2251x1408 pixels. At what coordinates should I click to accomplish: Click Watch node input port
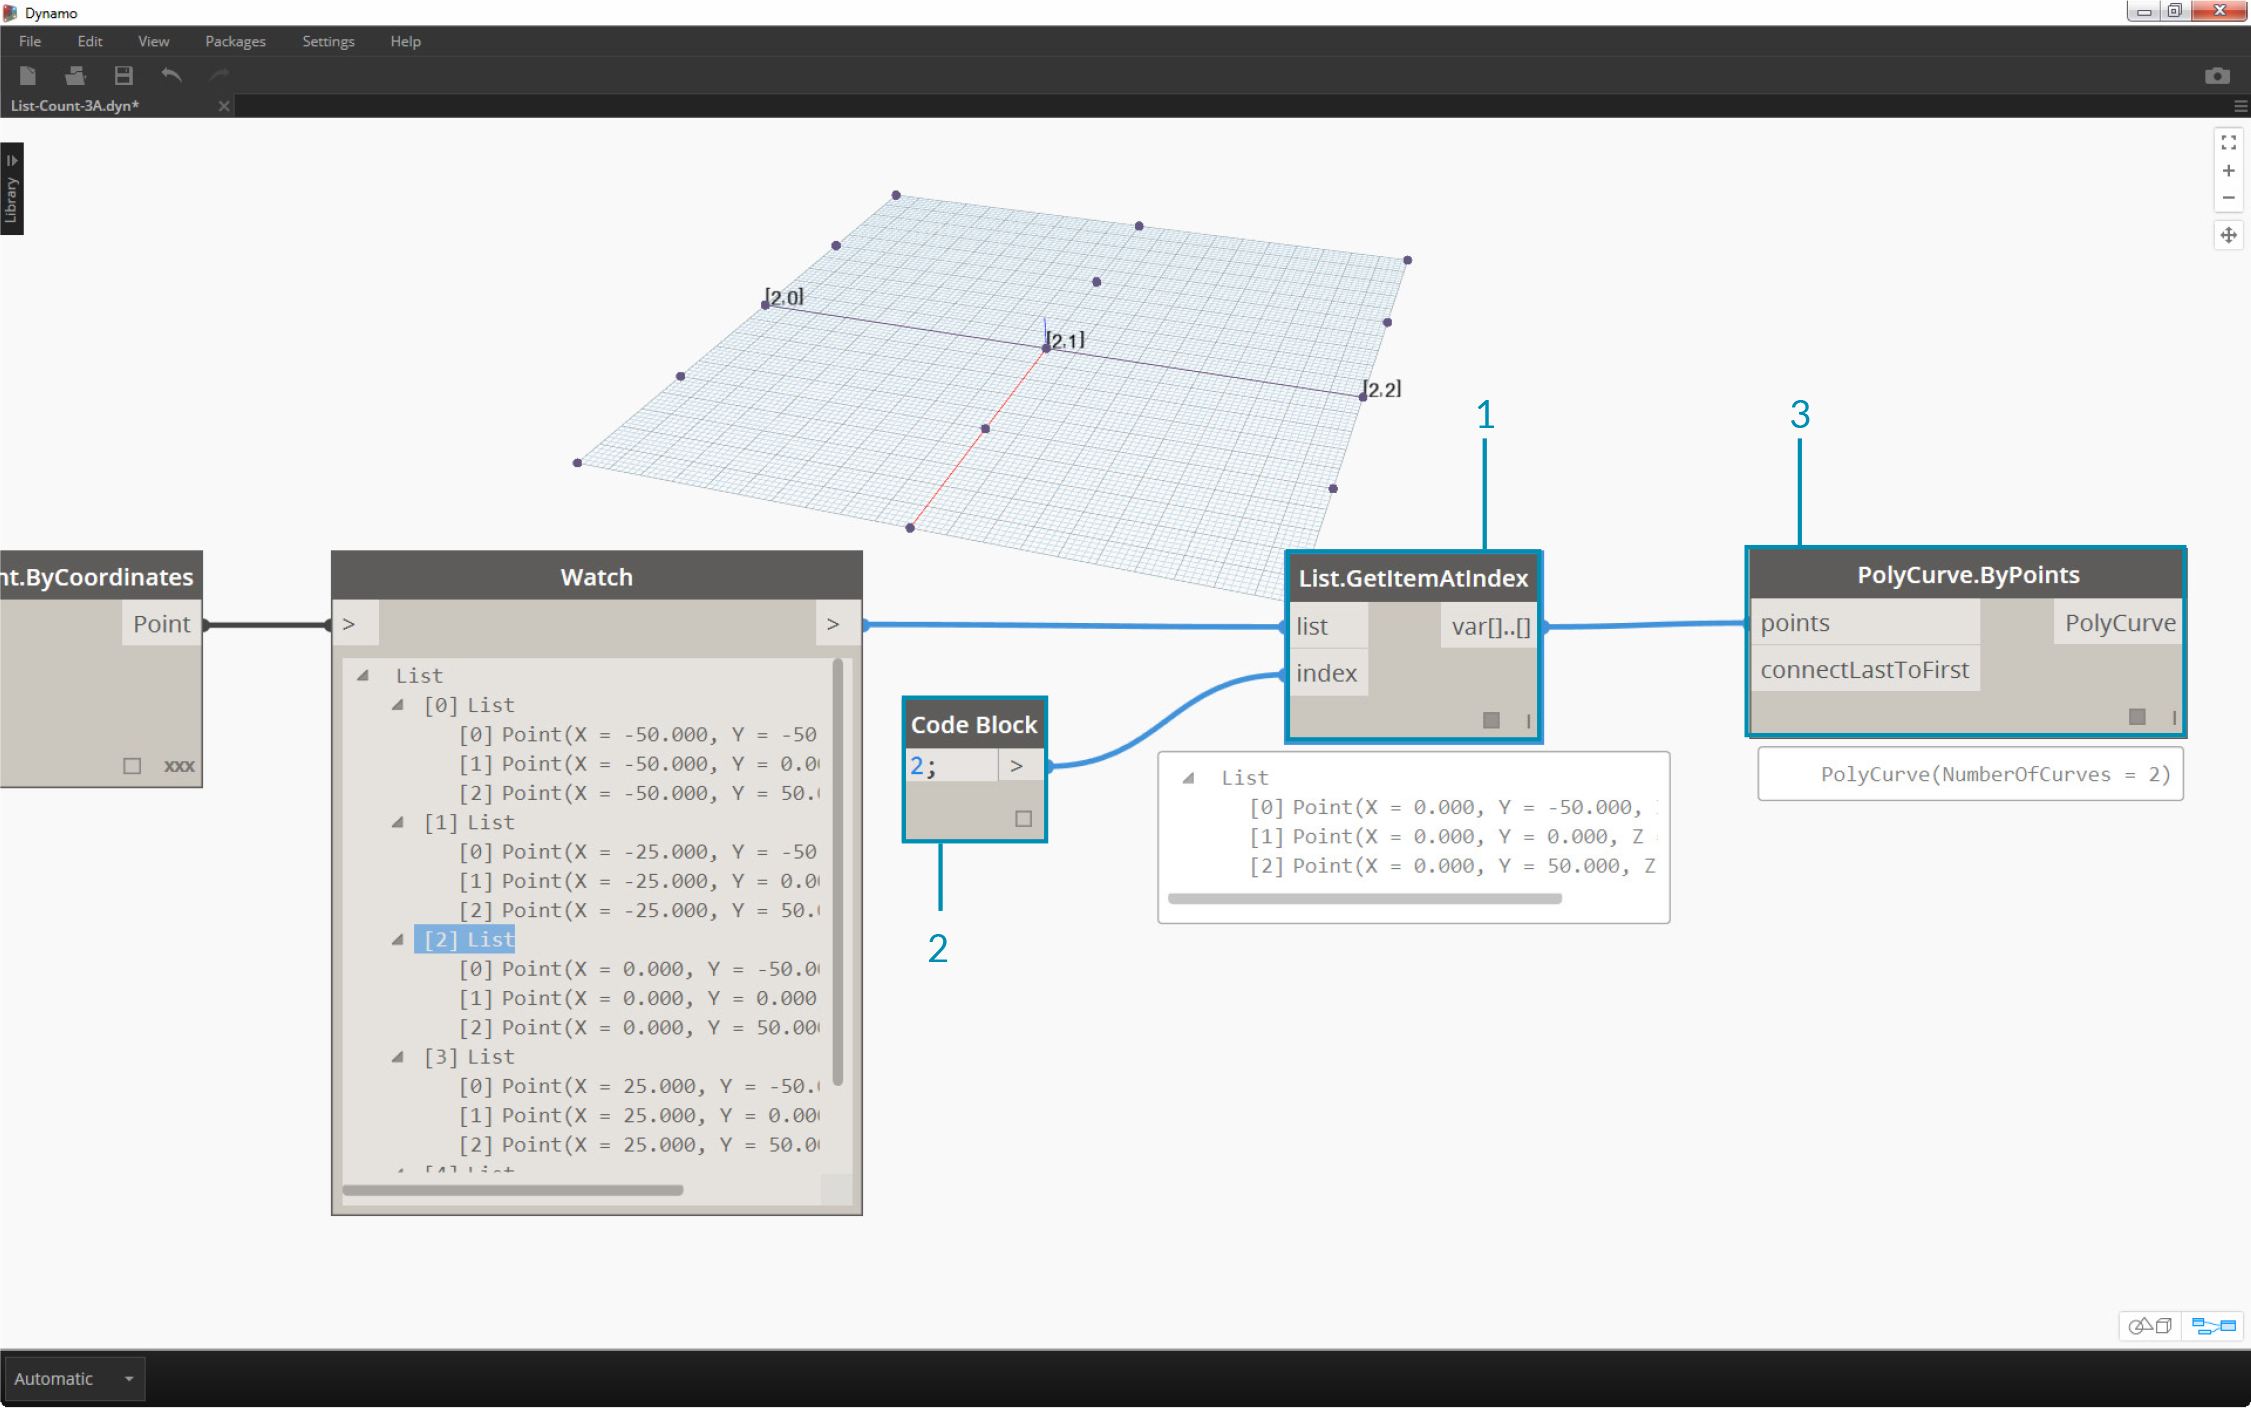[356, 624]
